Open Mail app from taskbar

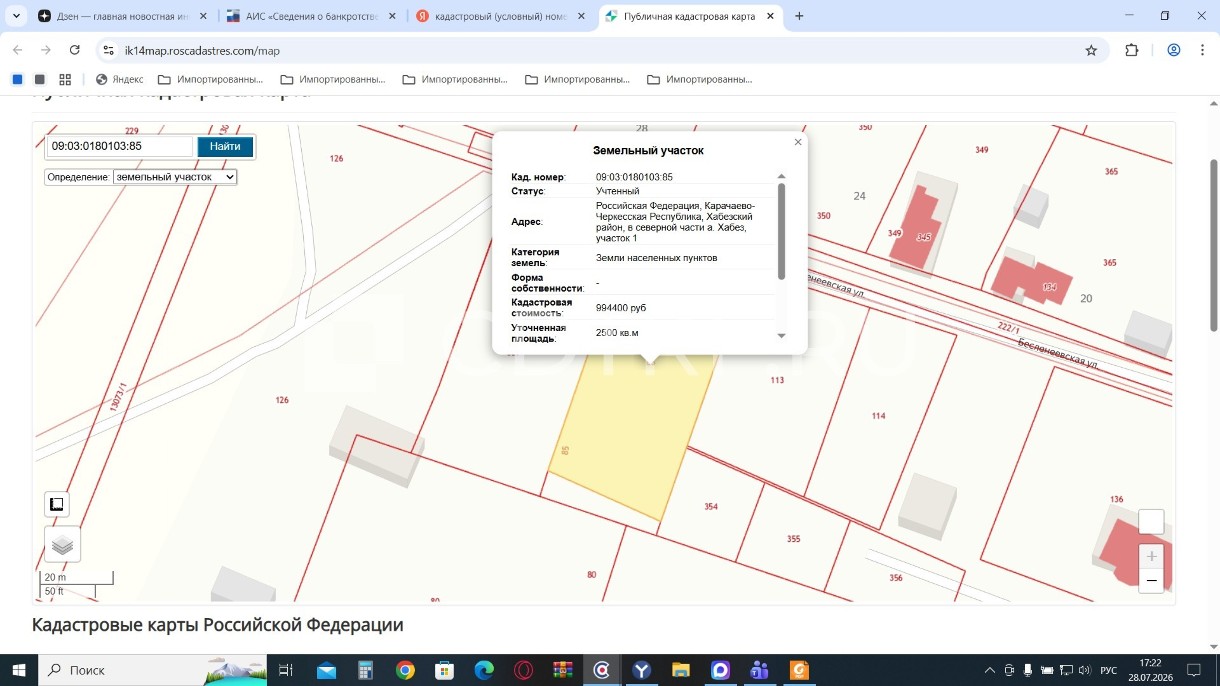327,670
